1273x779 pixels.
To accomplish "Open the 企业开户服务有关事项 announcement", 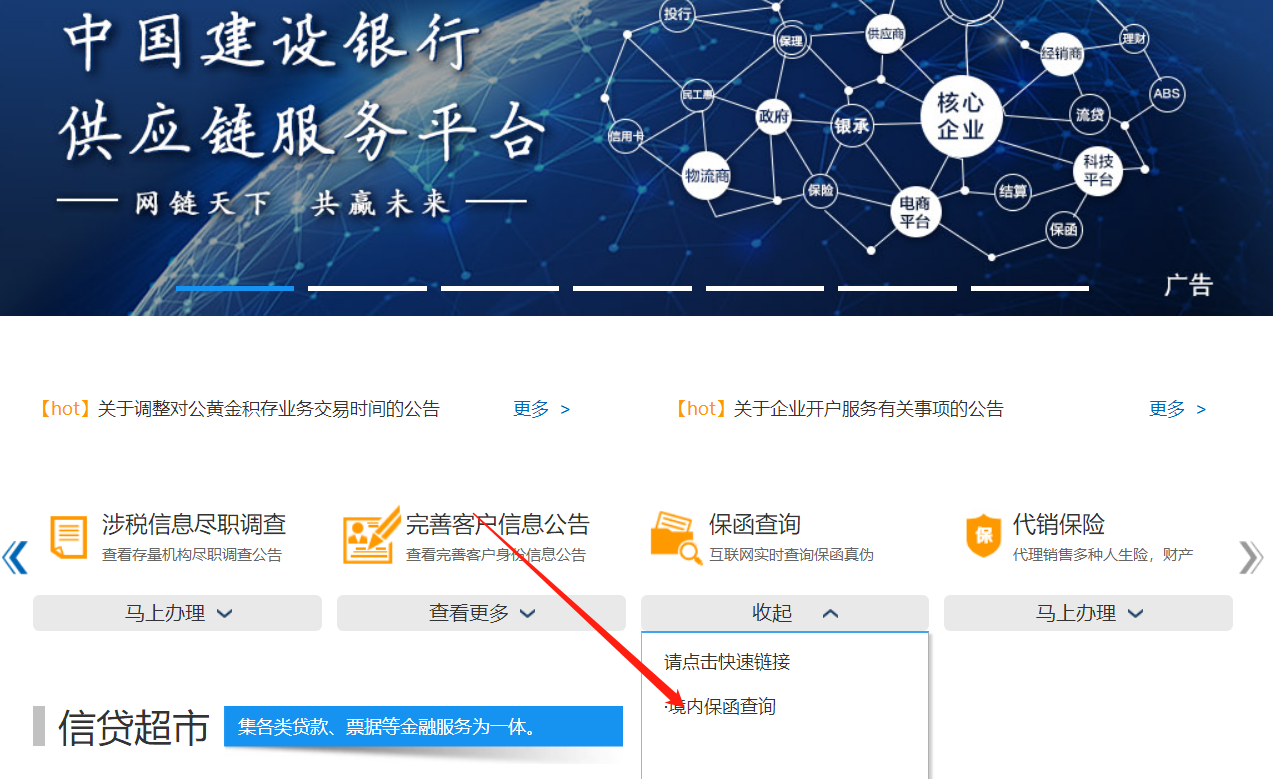I will coord(868,409).
